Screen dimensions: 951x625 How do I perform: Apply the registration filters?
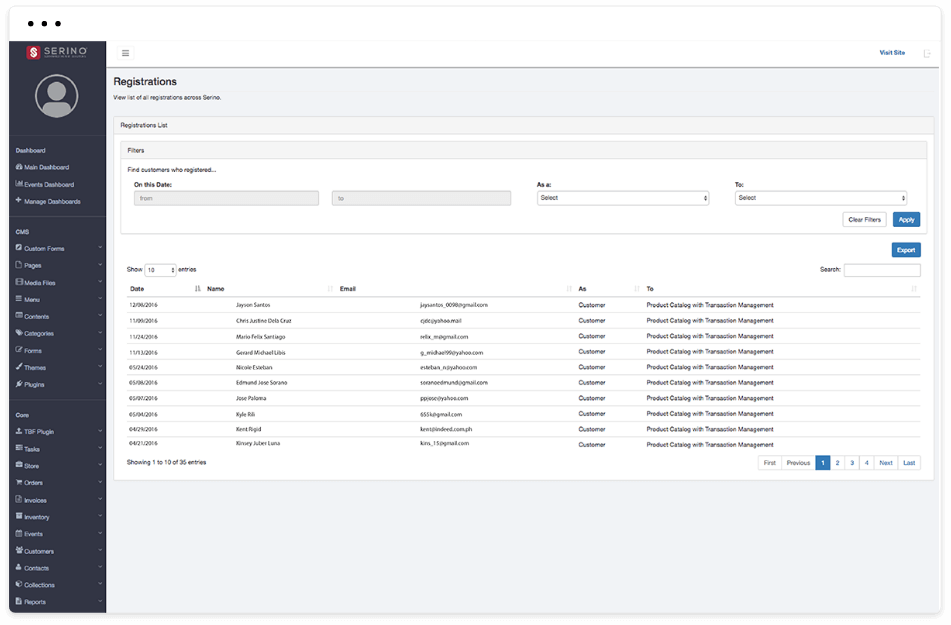click(x=906, y=220)
